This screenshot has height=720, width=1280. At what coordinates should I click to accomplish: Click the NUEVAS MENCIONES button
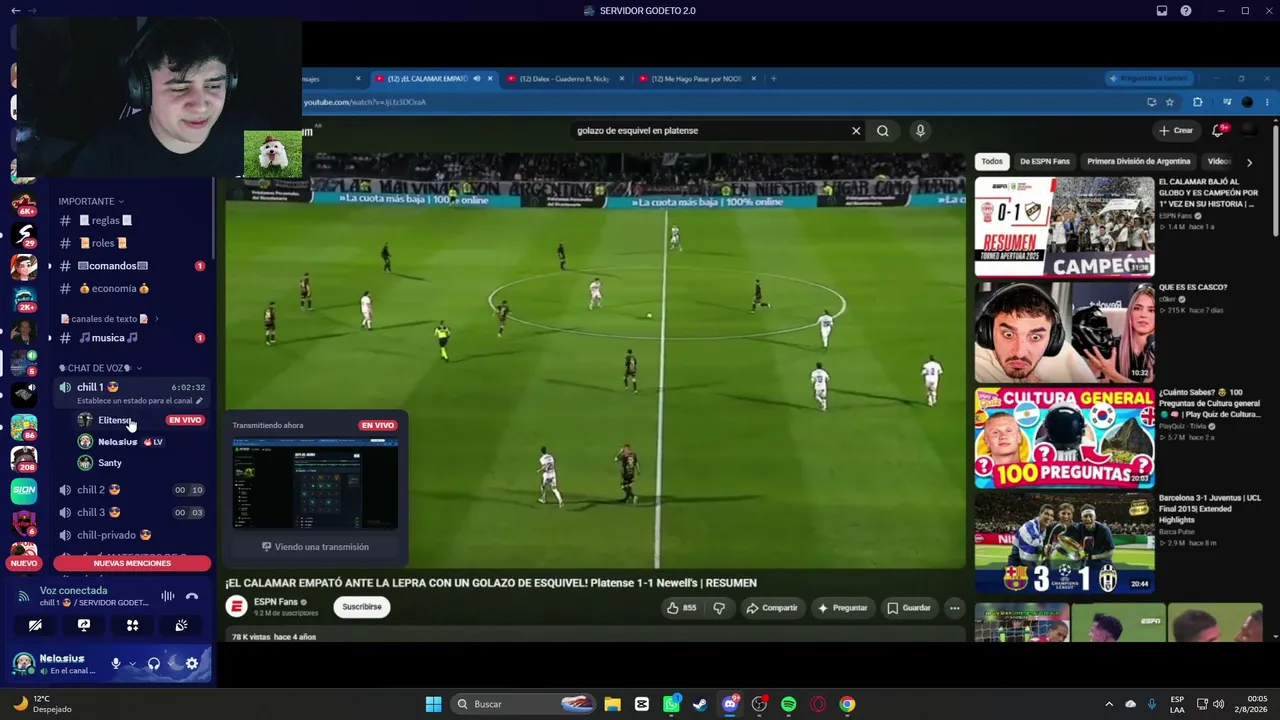click(132, 563)
